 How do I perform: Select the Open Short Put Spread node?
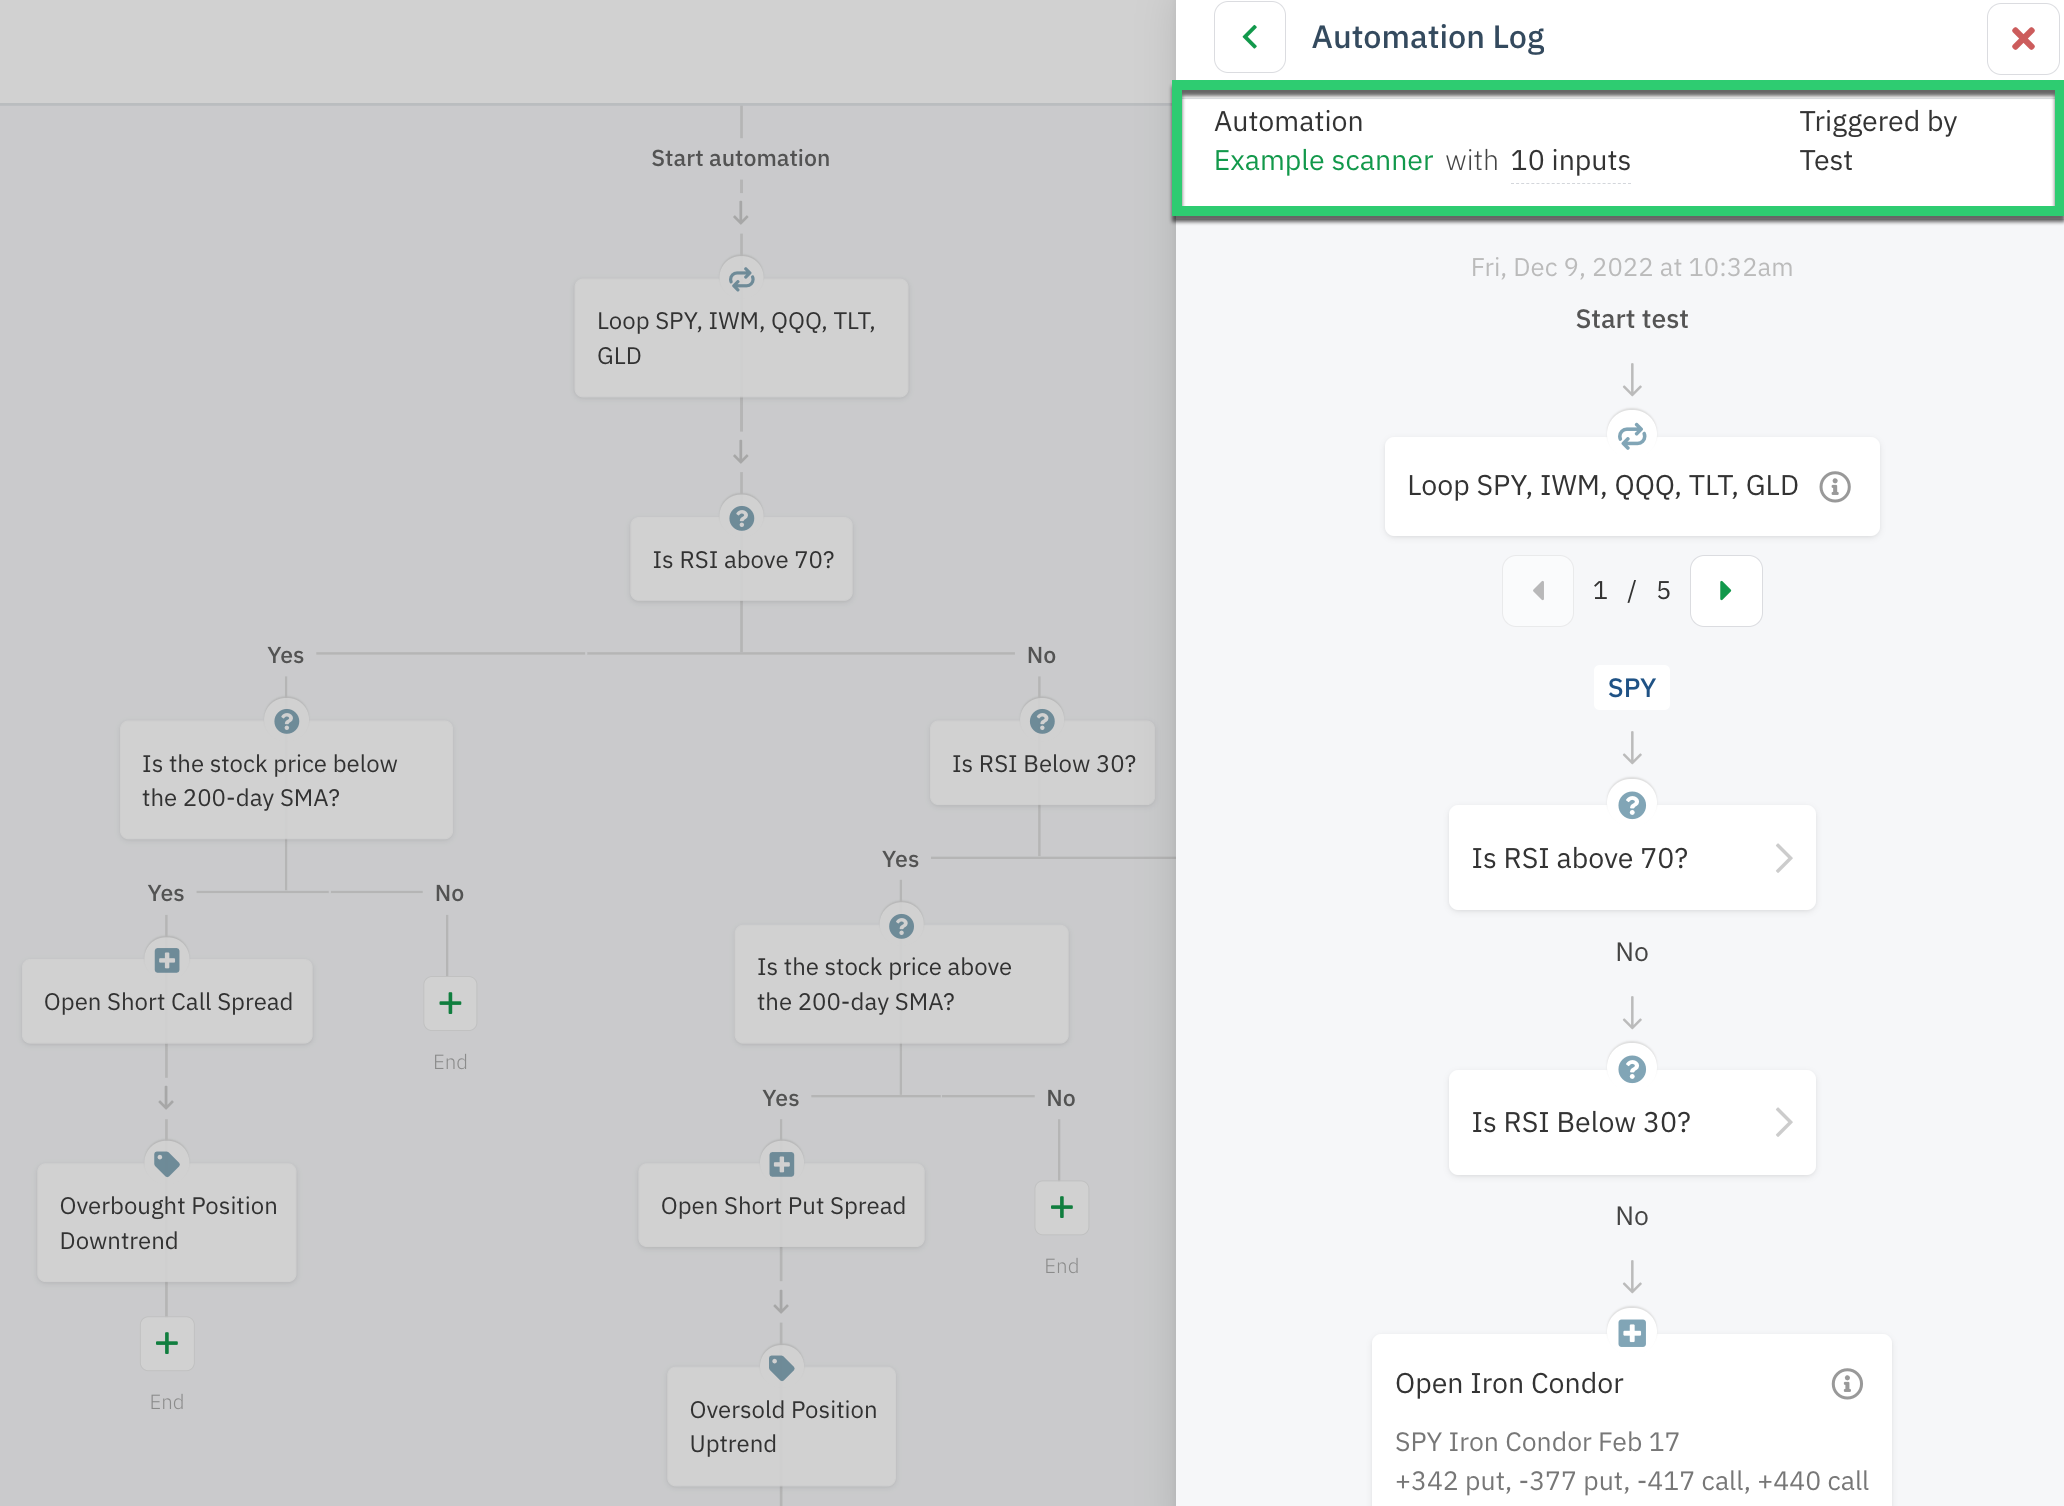coord(782,1206)
